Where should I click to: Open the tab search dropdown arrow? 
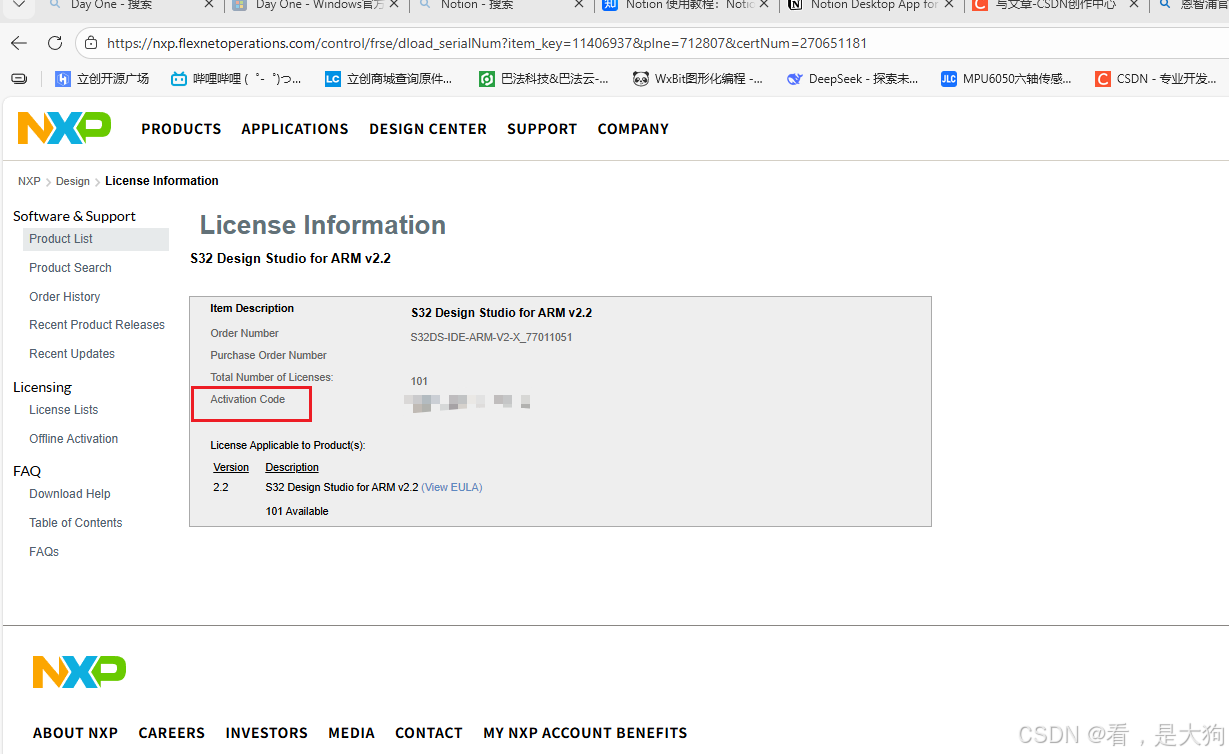18,5
